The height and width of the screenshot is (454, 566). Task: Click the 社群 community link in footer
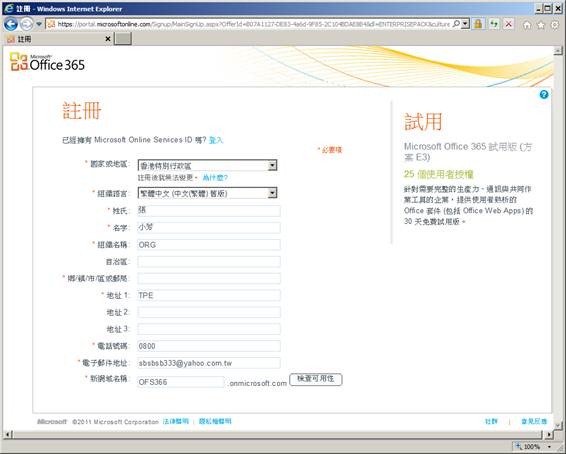tap(491, 421)
